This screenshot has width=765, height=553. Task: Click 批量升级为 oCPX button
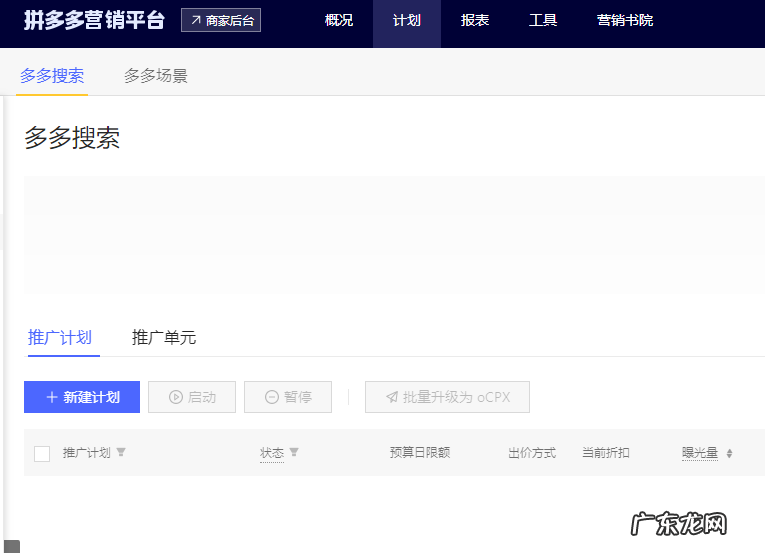click(447, 397)
